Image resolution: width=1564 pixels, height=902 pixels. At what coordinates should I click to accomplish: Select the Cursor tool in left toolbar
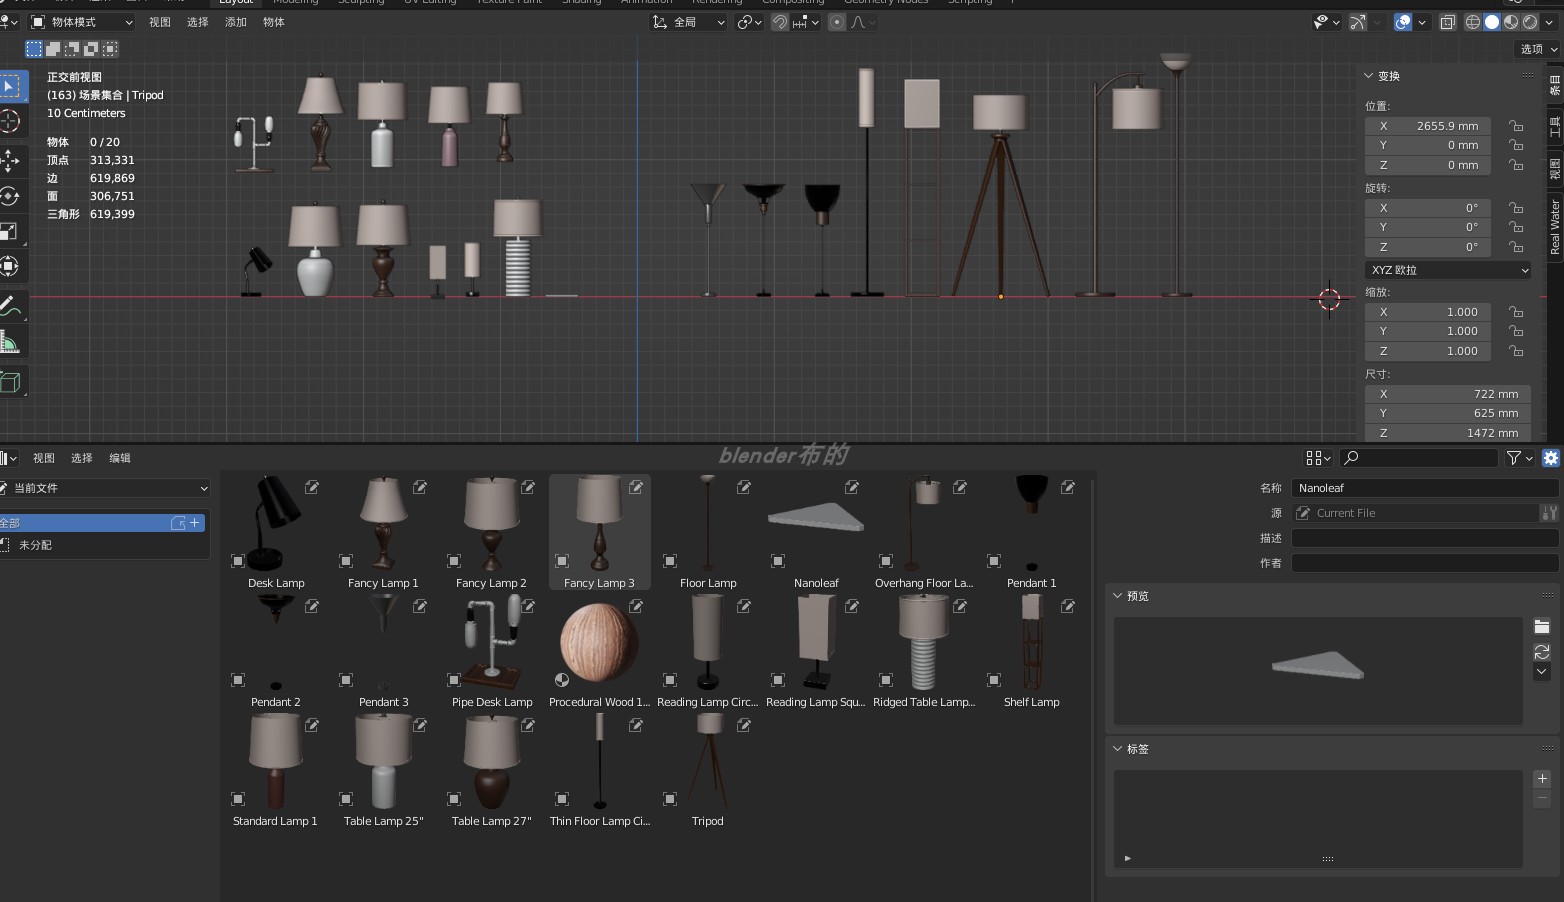coord(10,122)
